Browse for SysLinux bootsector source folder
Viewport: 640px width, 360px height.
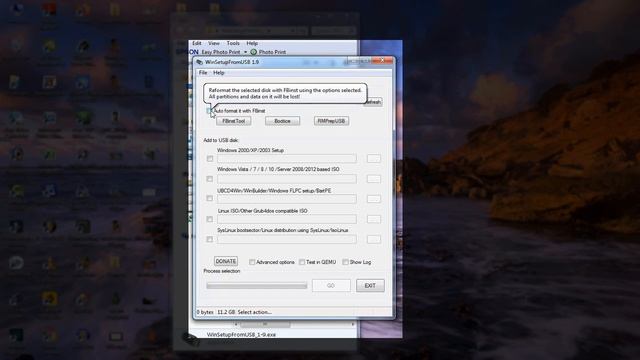point(373,239)
